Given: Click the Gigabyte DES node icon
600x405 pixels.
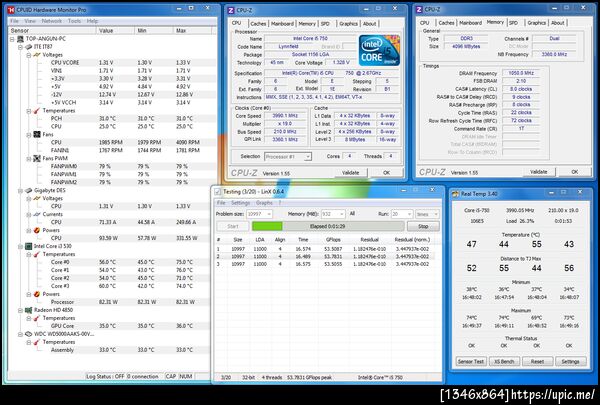Looking at the screenshot, I should pyautogui.click(x=29, y=190).
